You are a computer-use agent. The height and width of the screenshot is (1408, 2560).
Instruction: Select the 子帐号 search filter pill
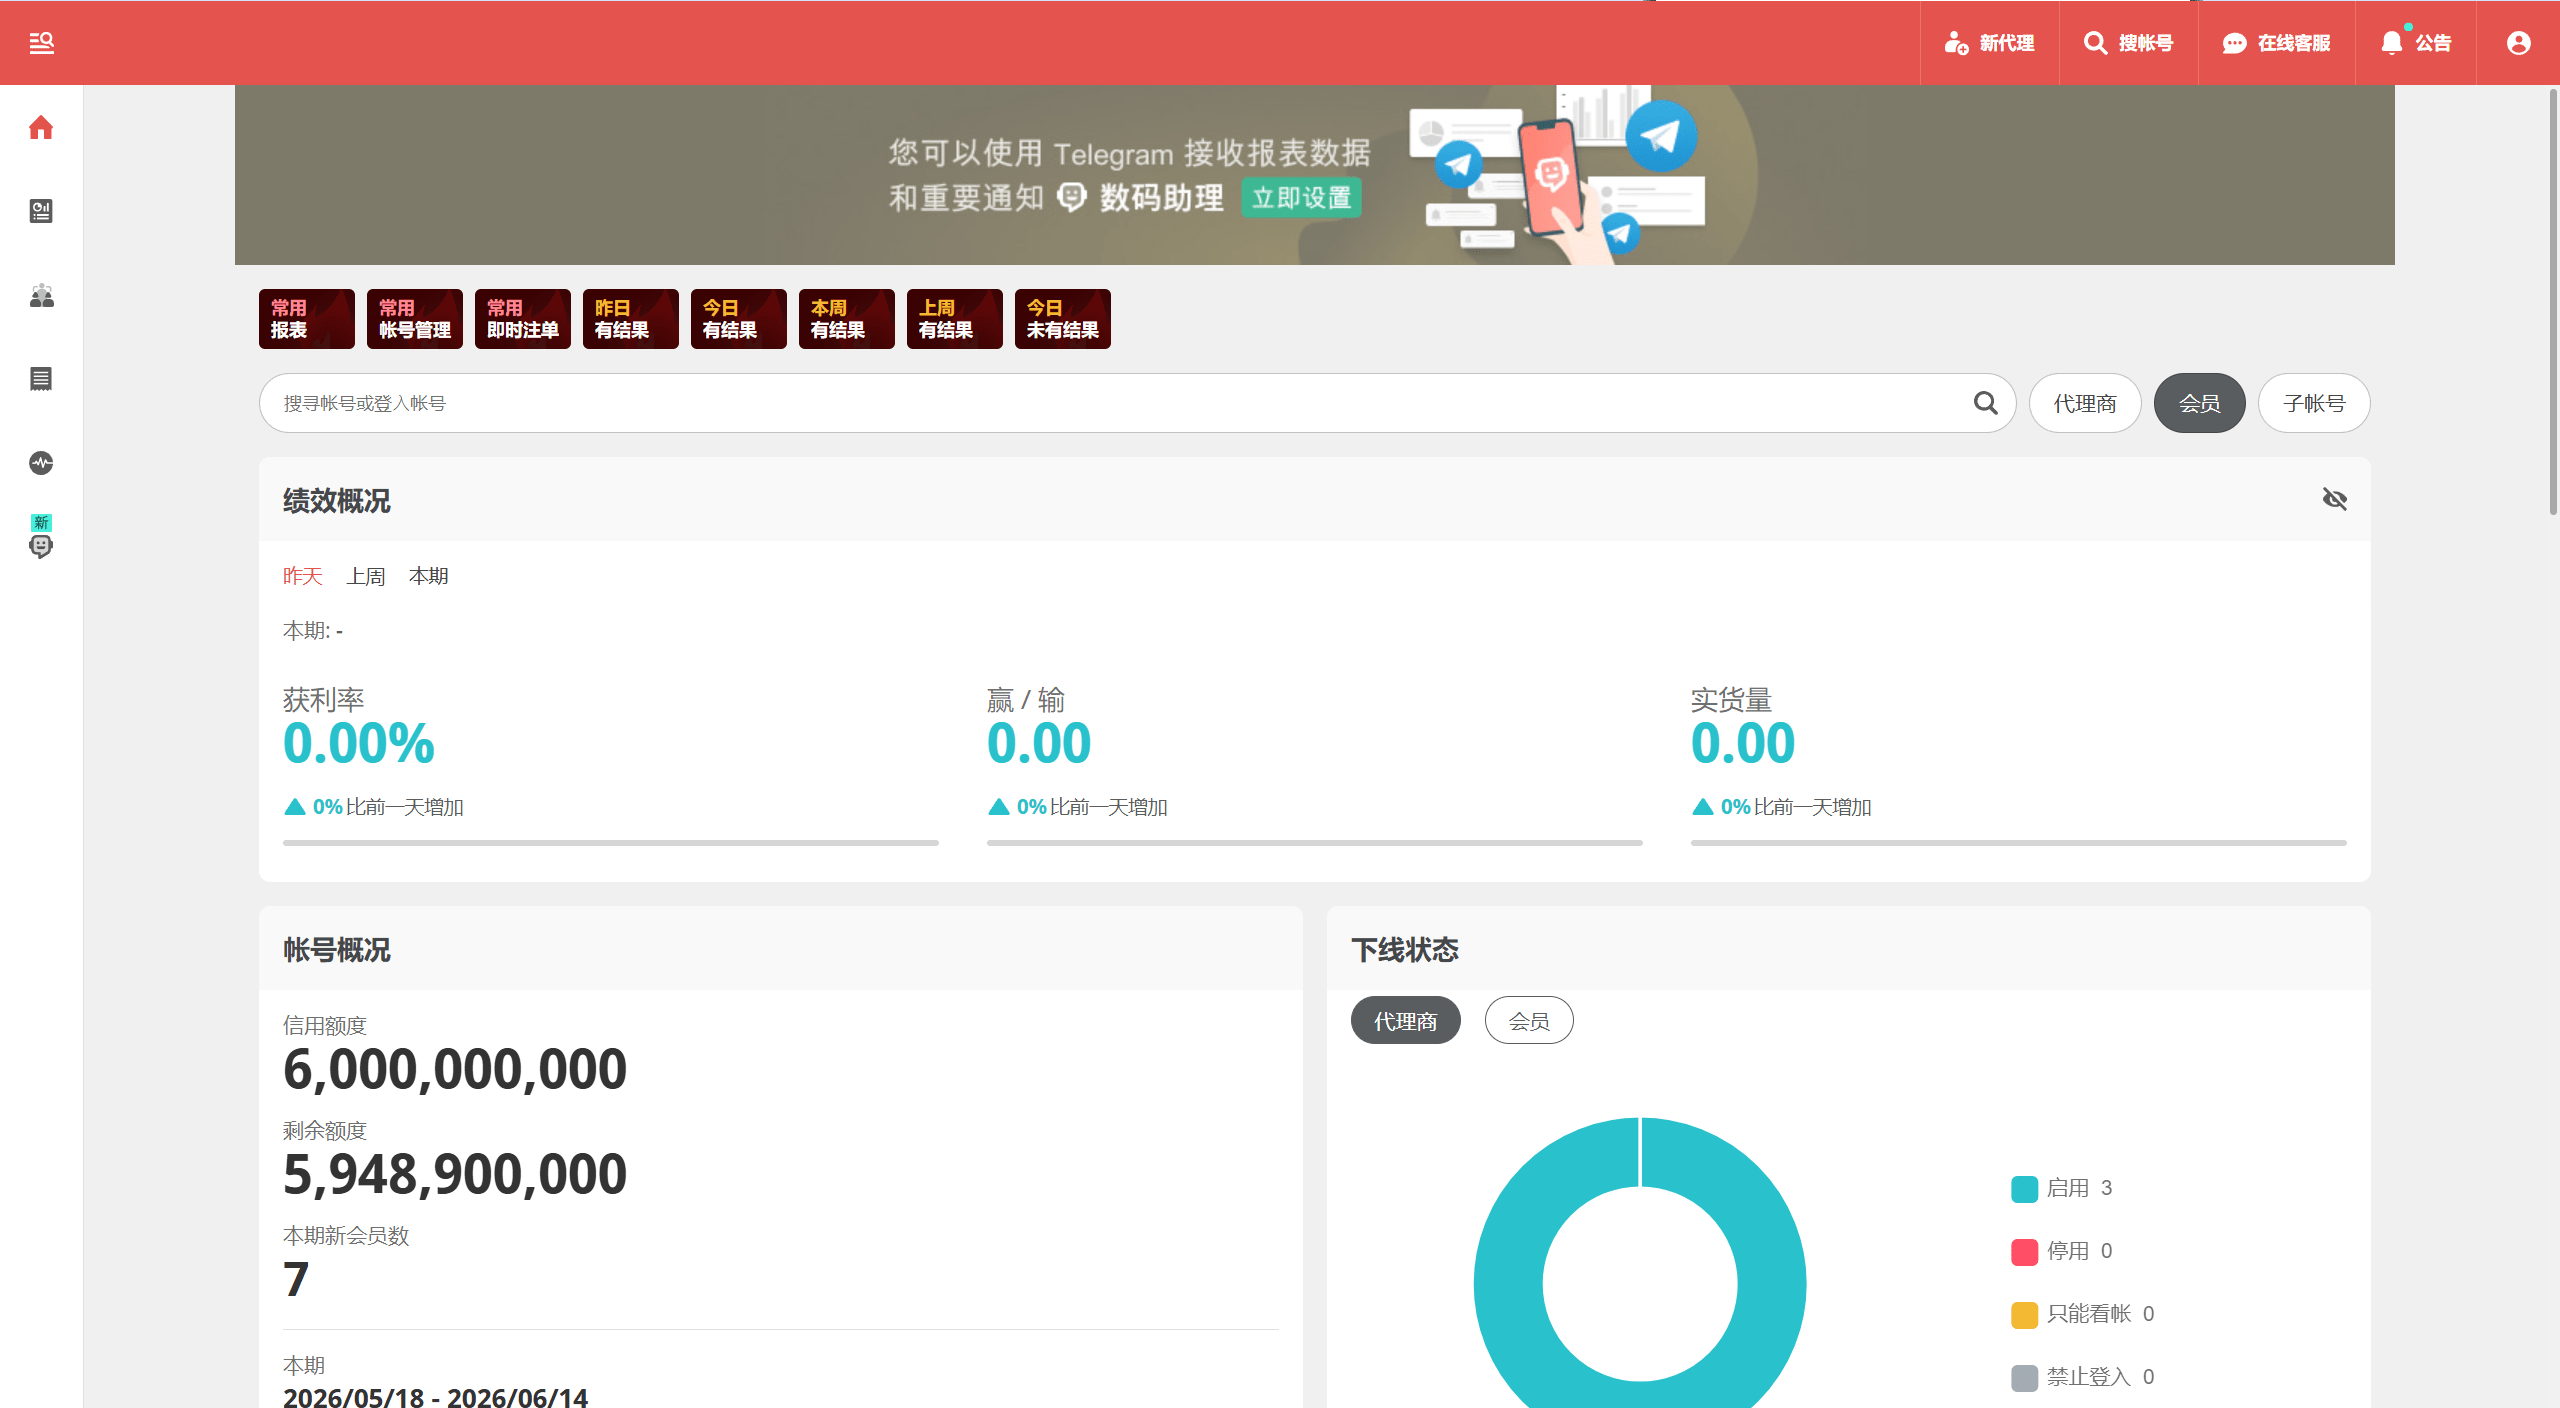pos(2314,403)
